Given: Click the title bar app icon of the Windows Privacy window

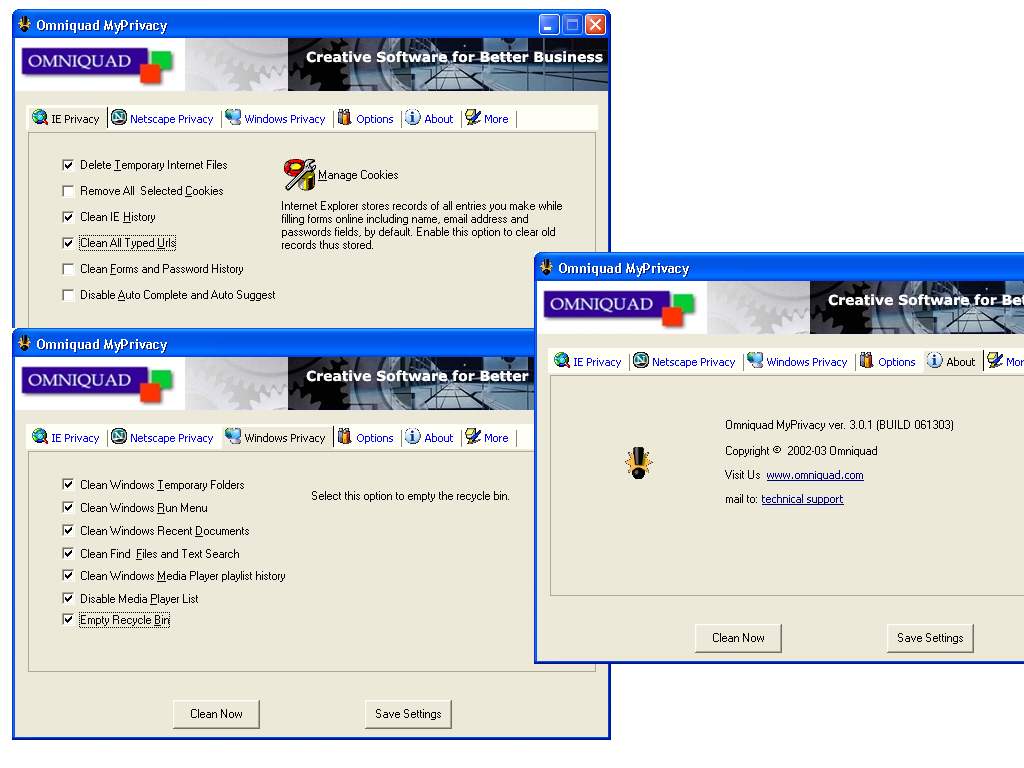Looking at the screenshot, I should coord(25,344).
